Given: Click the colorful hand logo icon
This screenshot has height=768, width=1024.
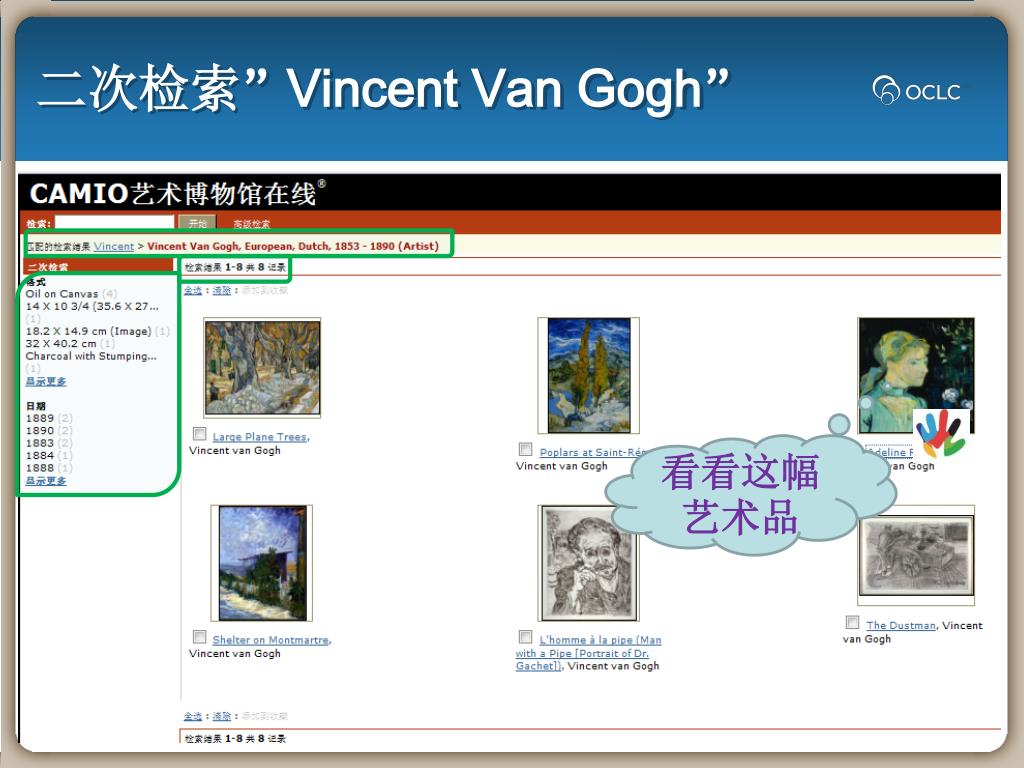Looking at the screenshot, I should 940,433.
